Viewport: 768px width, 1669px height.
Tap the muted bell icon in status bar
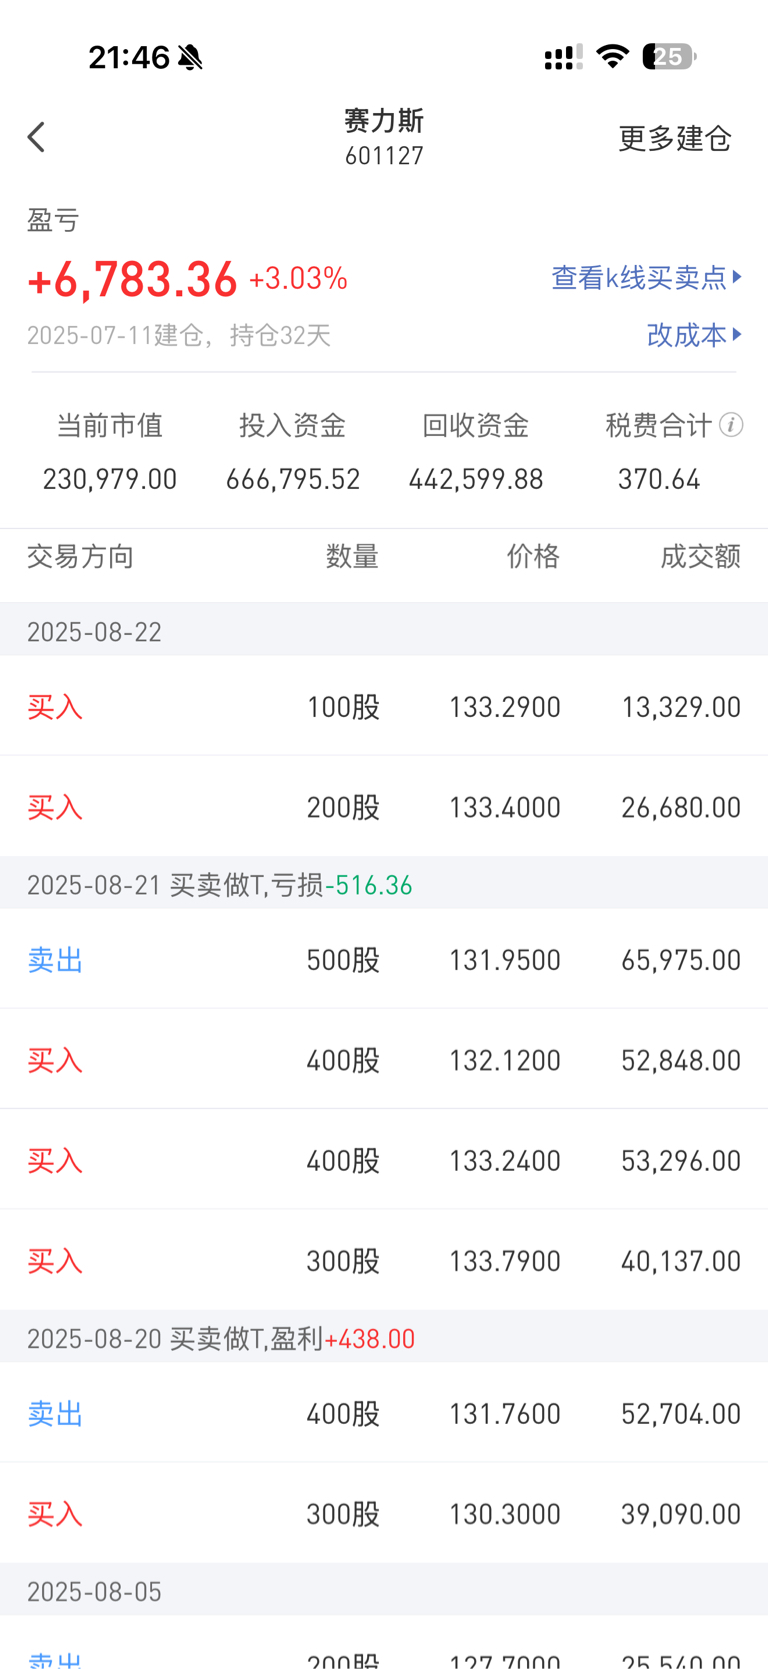click(190, 57)
